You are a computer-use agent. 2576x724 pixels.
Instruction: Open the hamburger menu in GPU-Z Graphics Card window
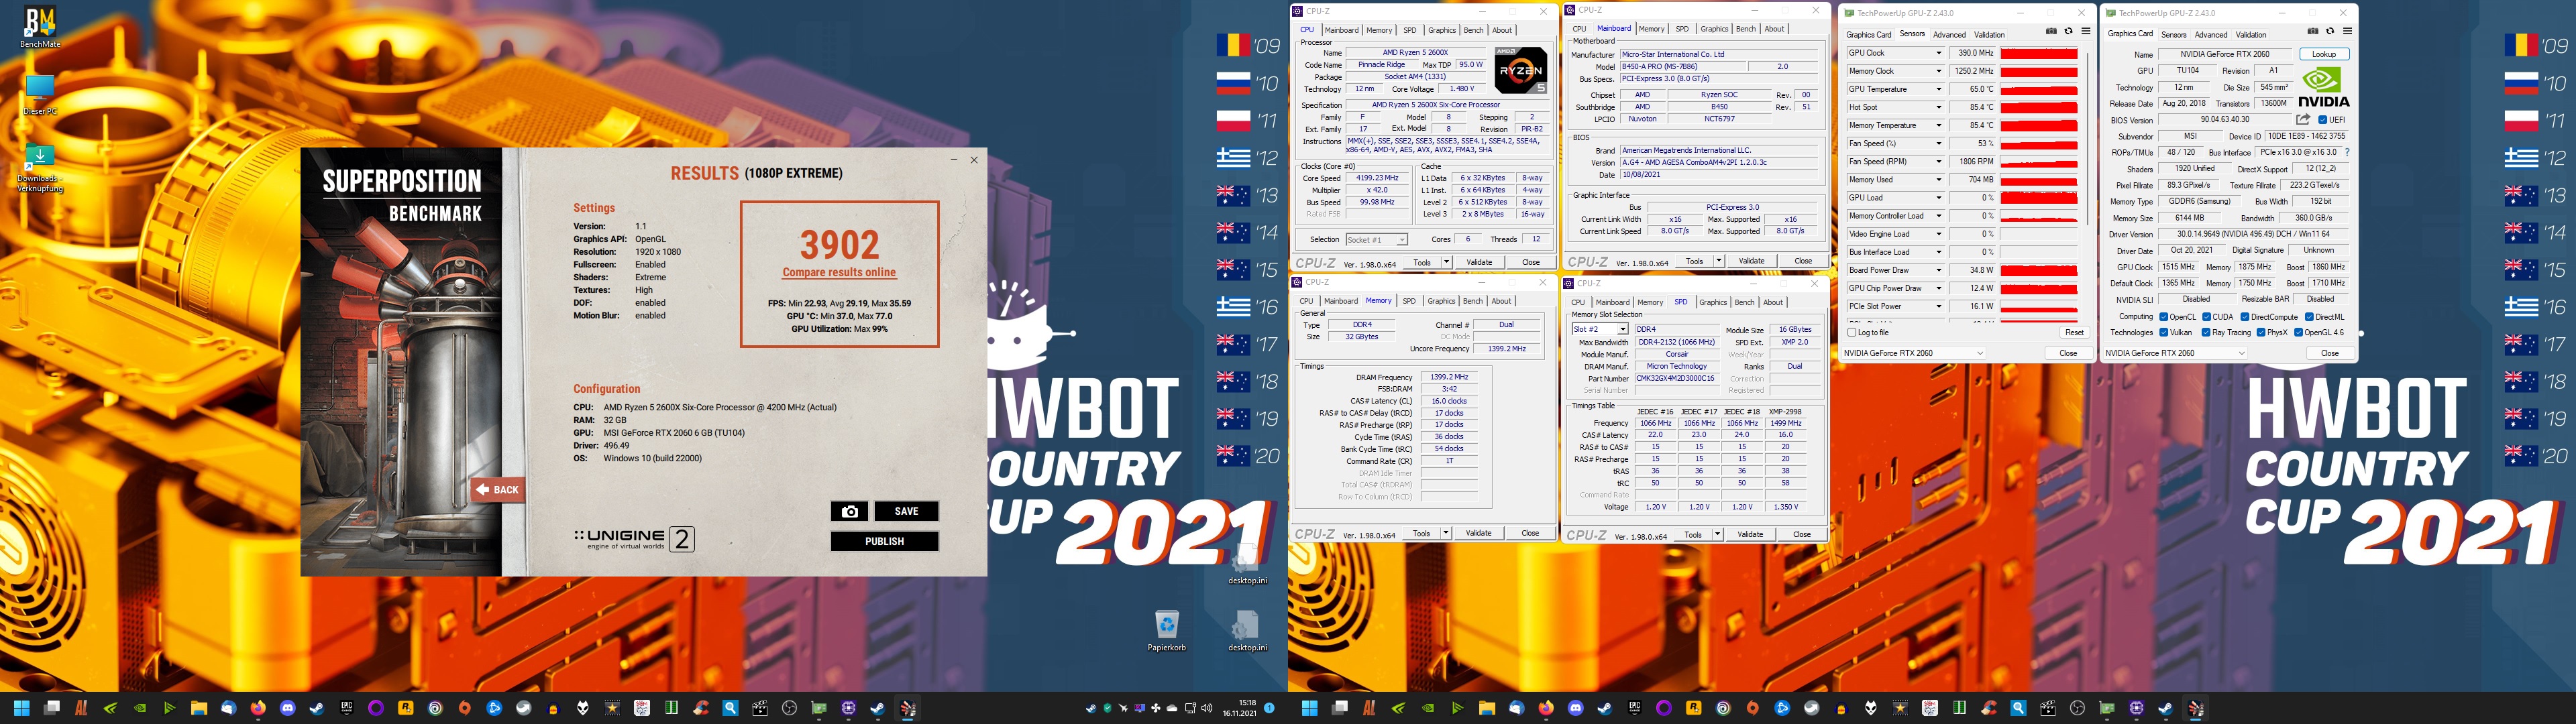2347,31
